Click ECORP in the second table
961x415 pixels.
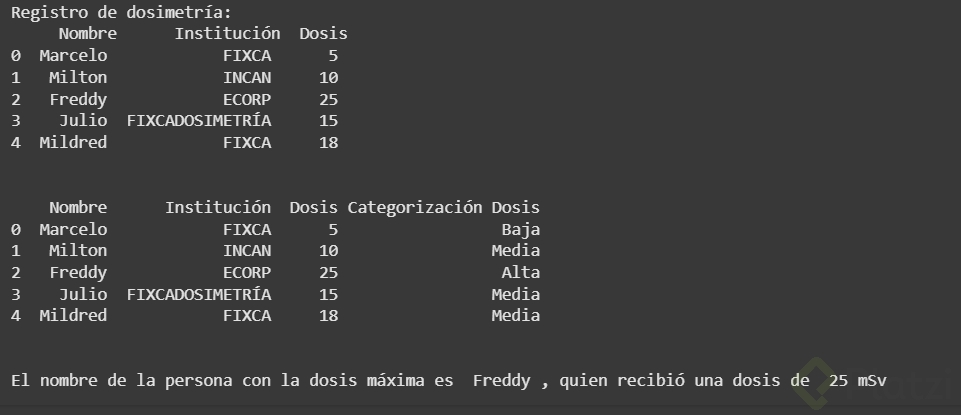coord(246,273)
